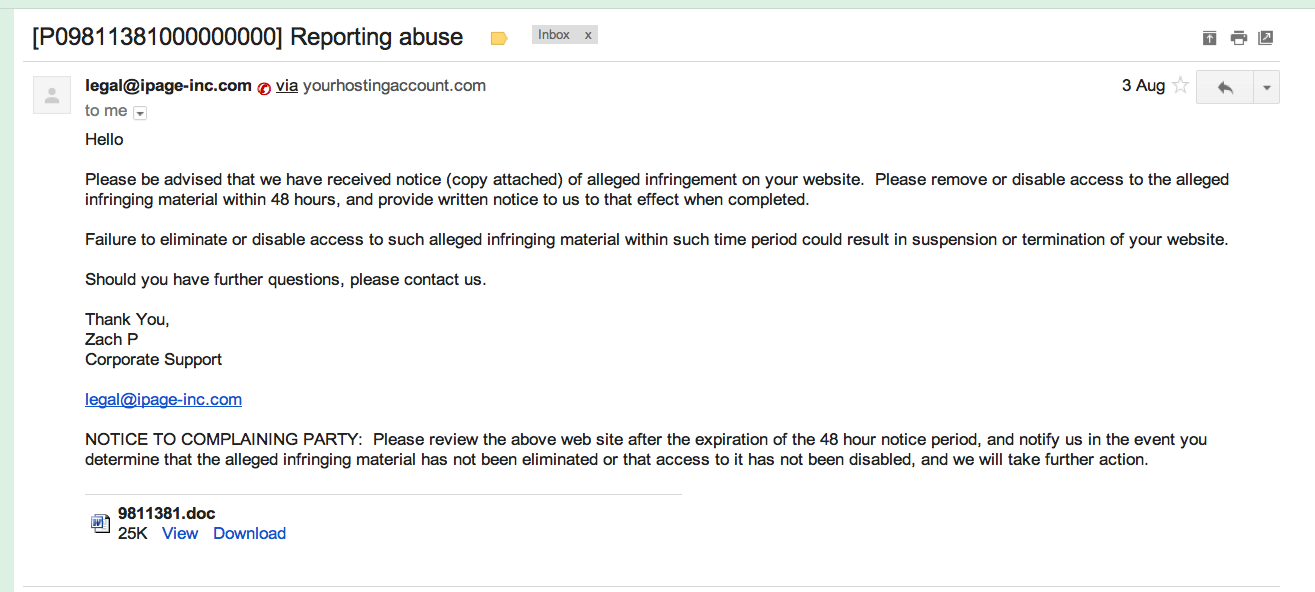This screenshot has height=592, width=1315.
Task: Click the "3 Aug" message date
Action: point(1143,86)
